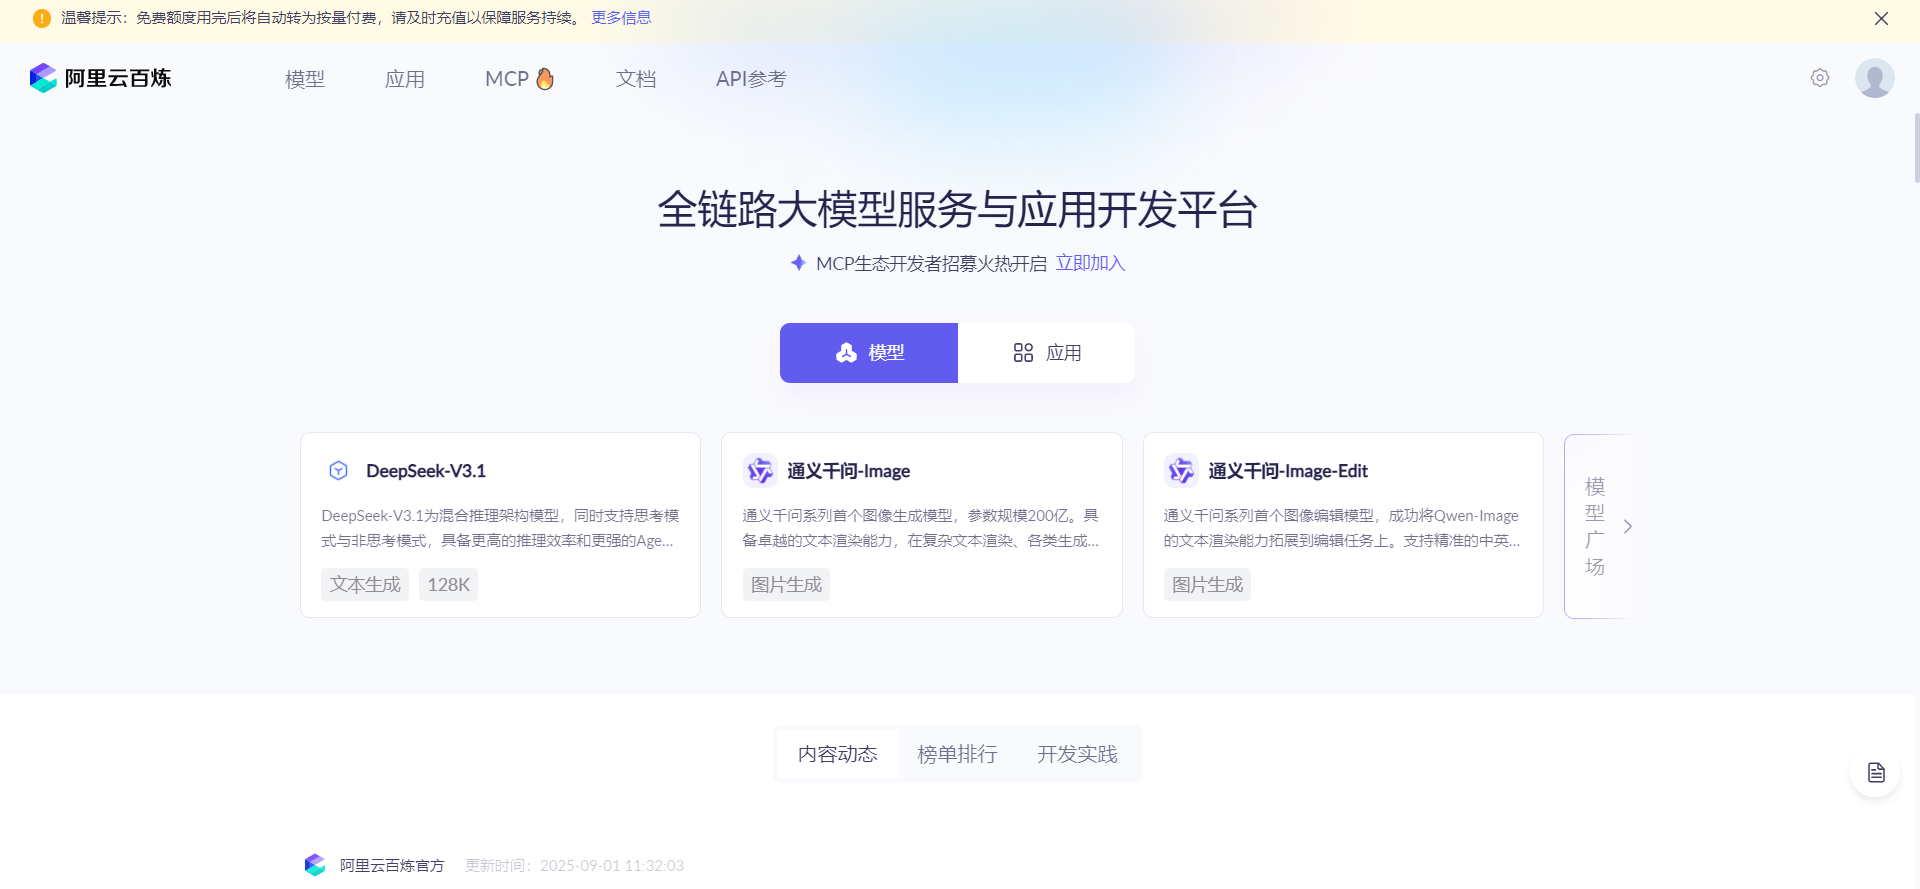Open the 通义千问-Image-Edit model title
The height and width of the screenshot is (889, 1920).
click(1288, 471)
